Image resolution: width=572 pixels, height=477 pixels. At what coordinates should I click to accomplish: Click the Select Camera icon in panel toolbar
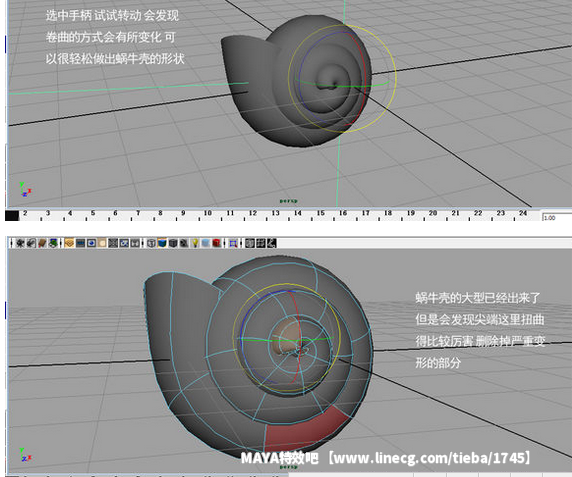click(20, 243)
